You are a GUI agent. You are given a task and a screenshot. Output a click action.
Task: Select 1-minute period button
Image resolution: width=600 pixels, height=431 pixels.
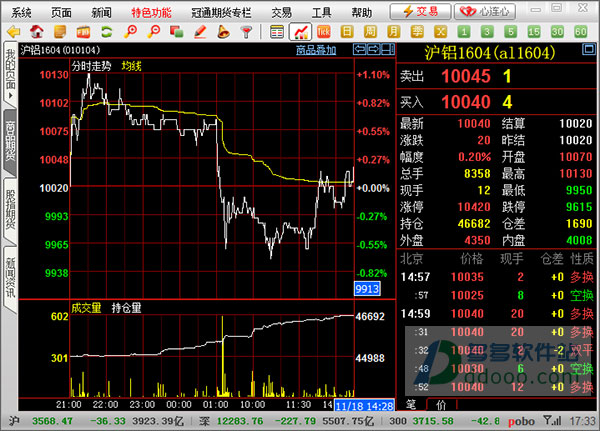tap(464, 31)
